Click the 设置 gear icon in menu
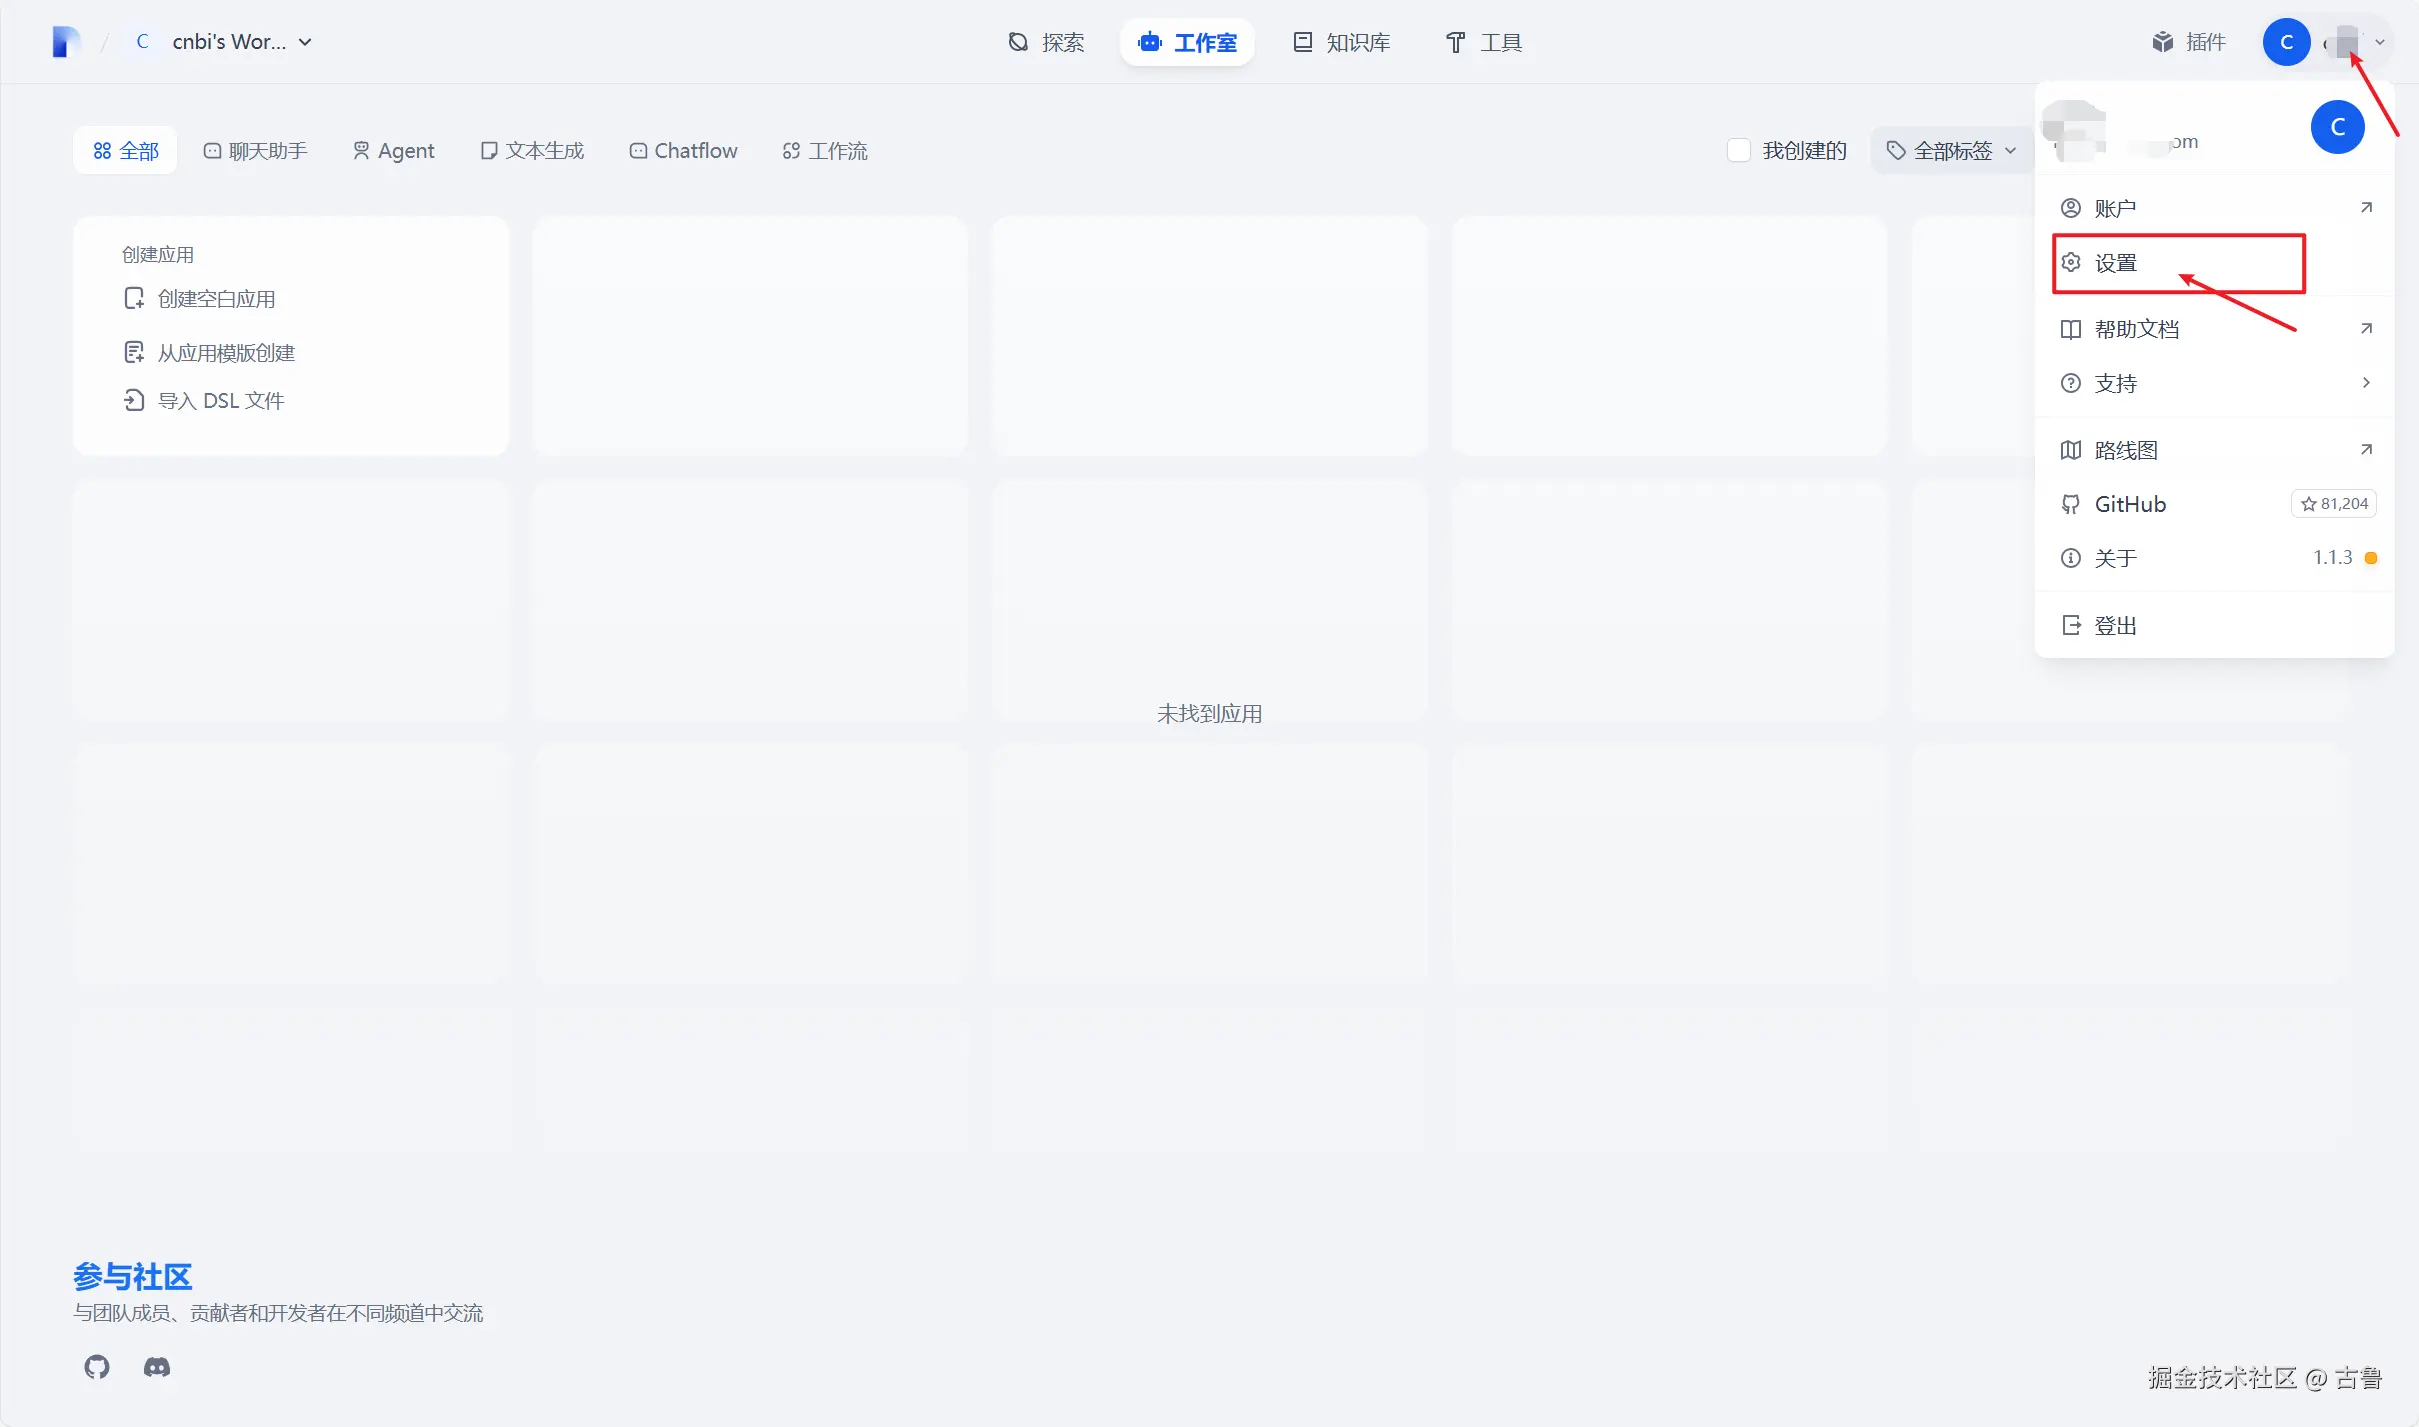 click(2071, 262)
